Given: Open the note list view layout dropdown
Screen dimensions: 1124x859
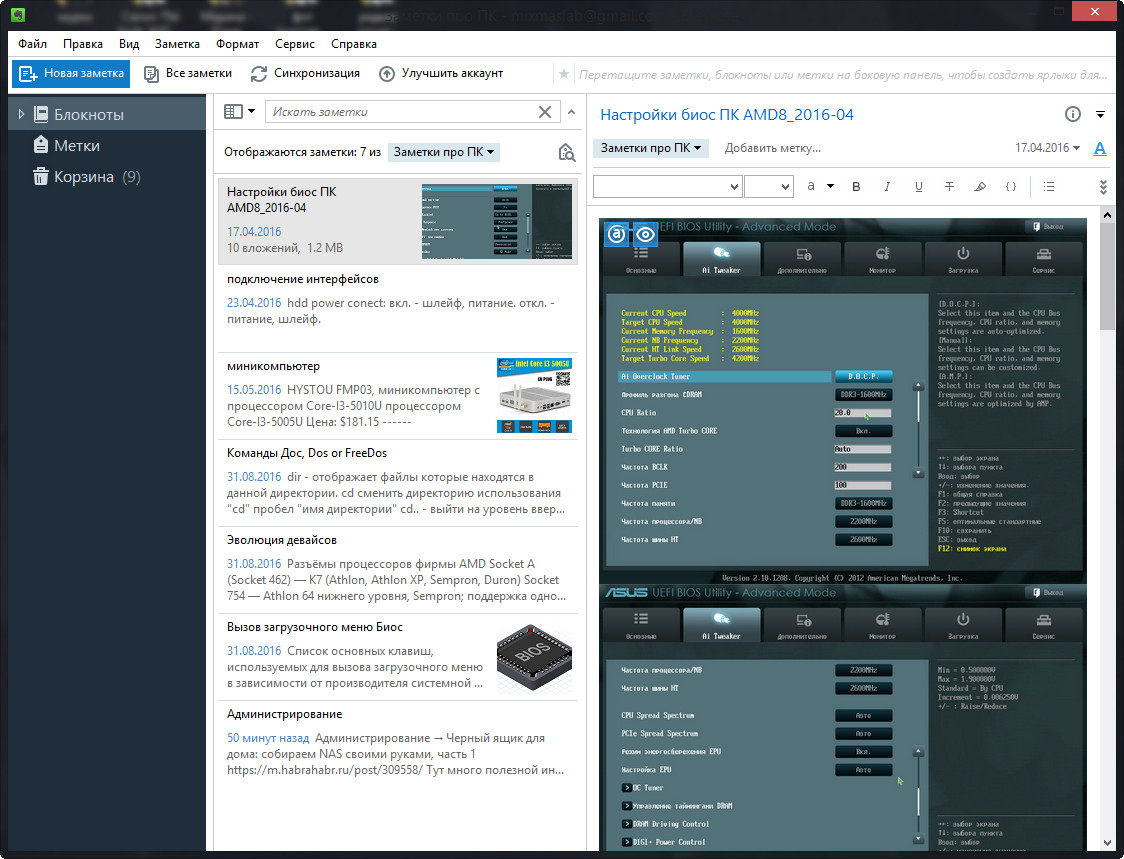Looking at the screenshot, I should (x=239, y=112).
